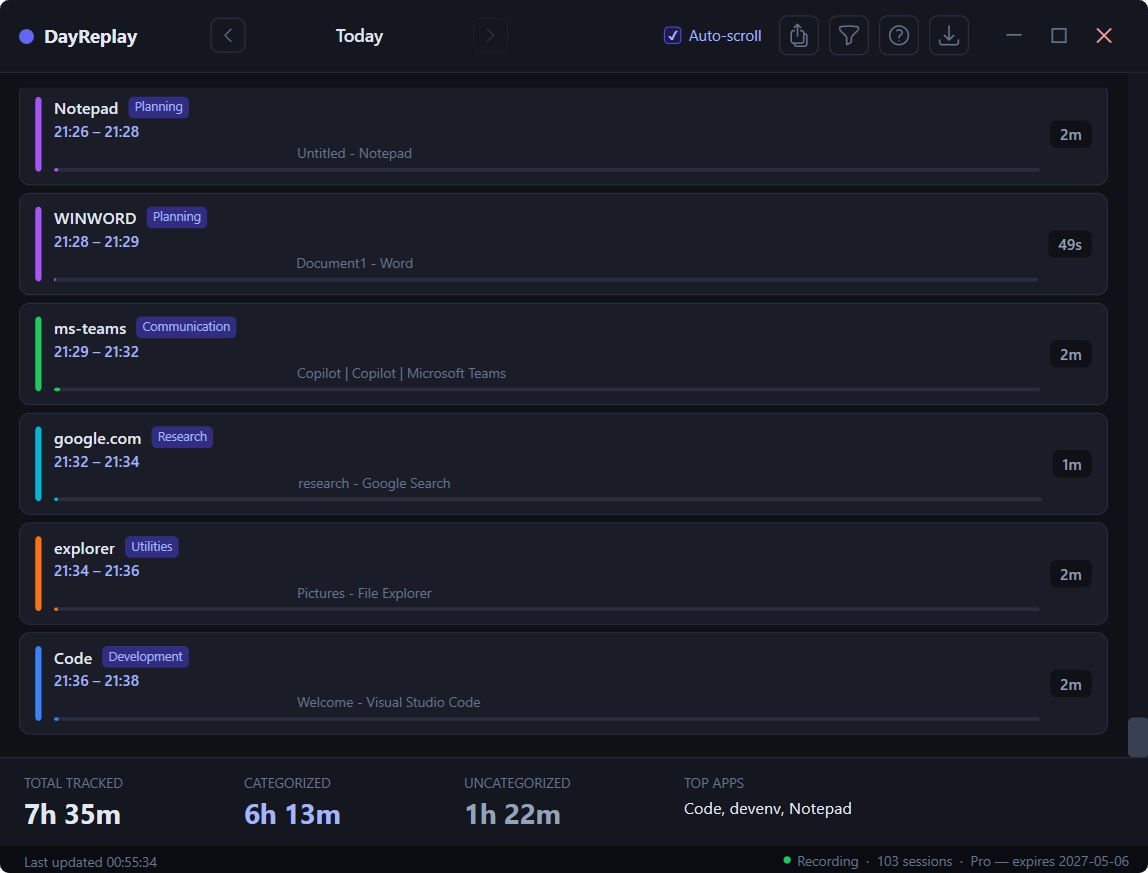Select the Planning tag on the WINWORD session
Viewport: 1148px width, 873px height.
(x=176, y=217)
